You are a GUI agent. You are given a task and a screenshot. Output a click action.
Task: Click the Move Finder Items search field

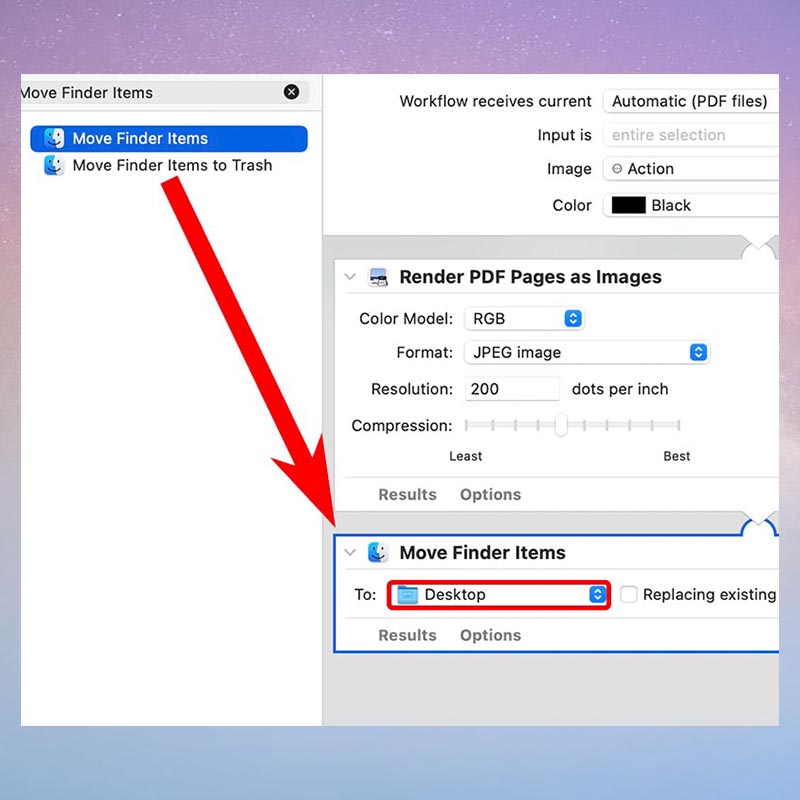coord(164,92)
